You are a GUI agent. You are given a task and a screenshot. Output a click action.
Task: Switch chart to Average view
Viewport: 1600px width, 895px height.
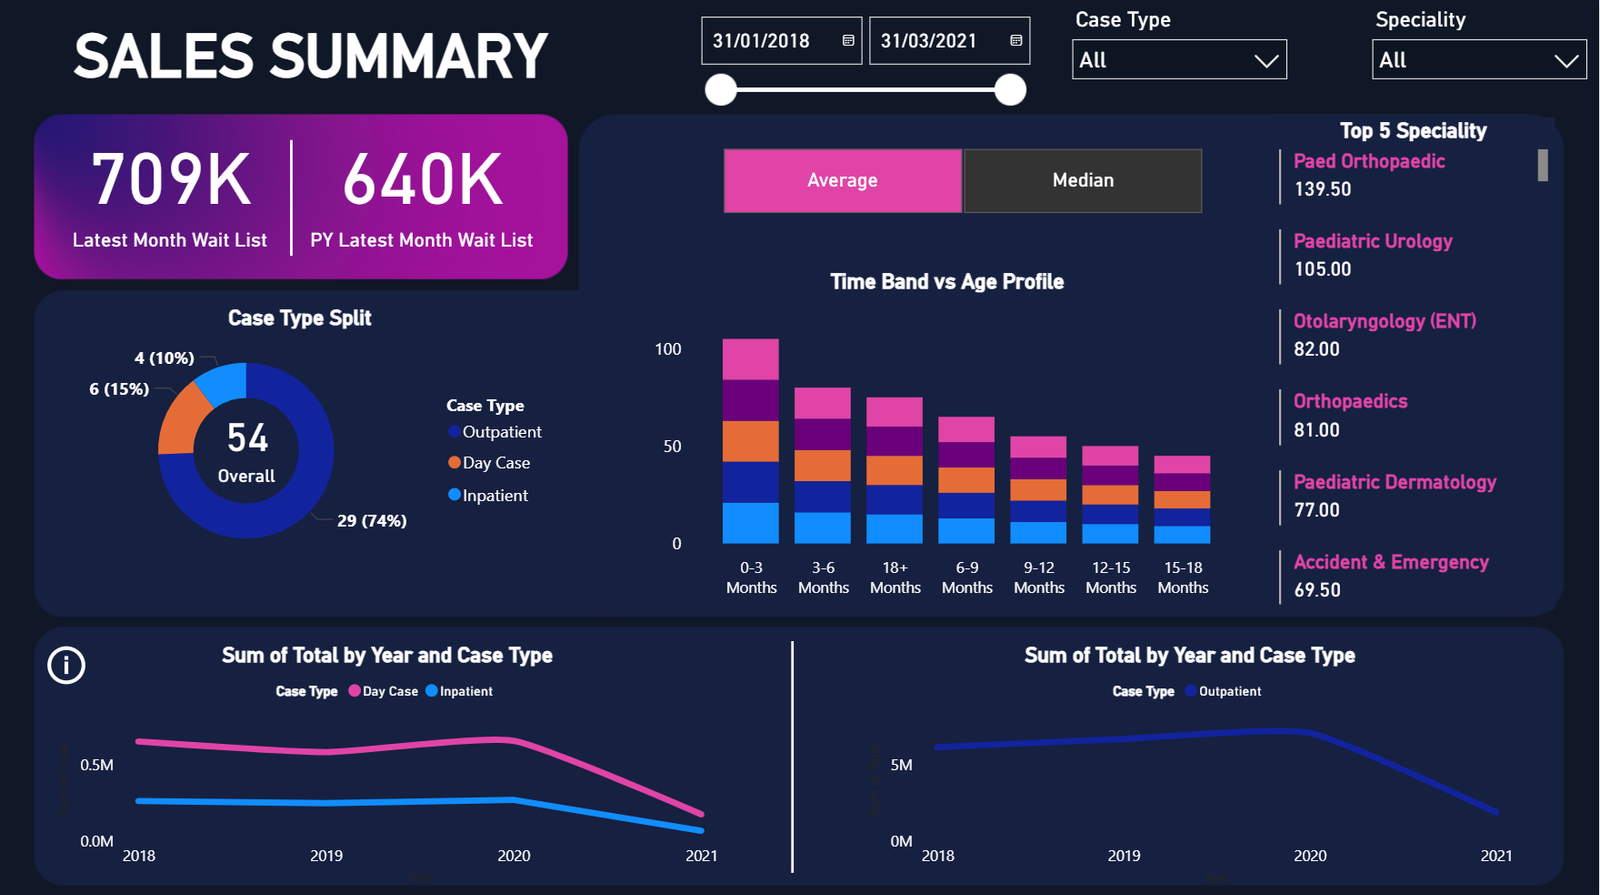tap(842, 181)
